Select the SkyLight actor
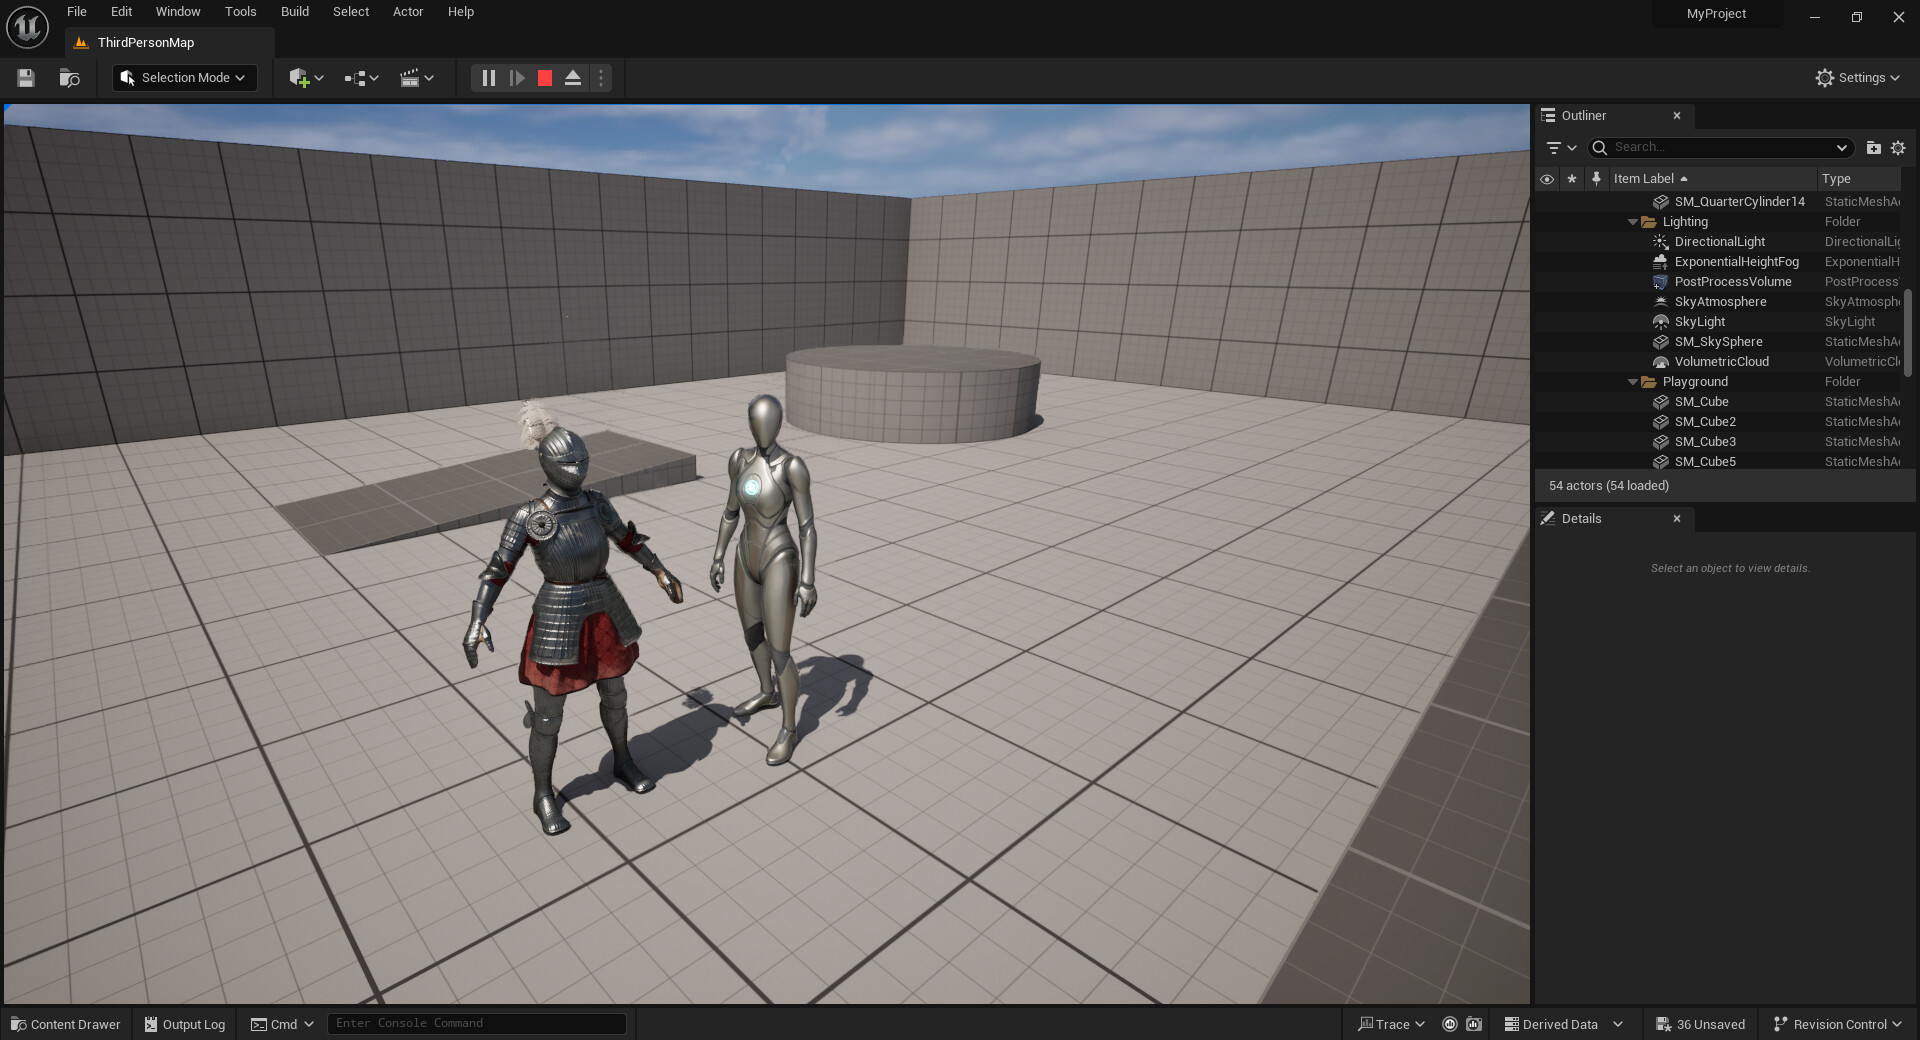The image size is (1920, 1040). 1718,322
